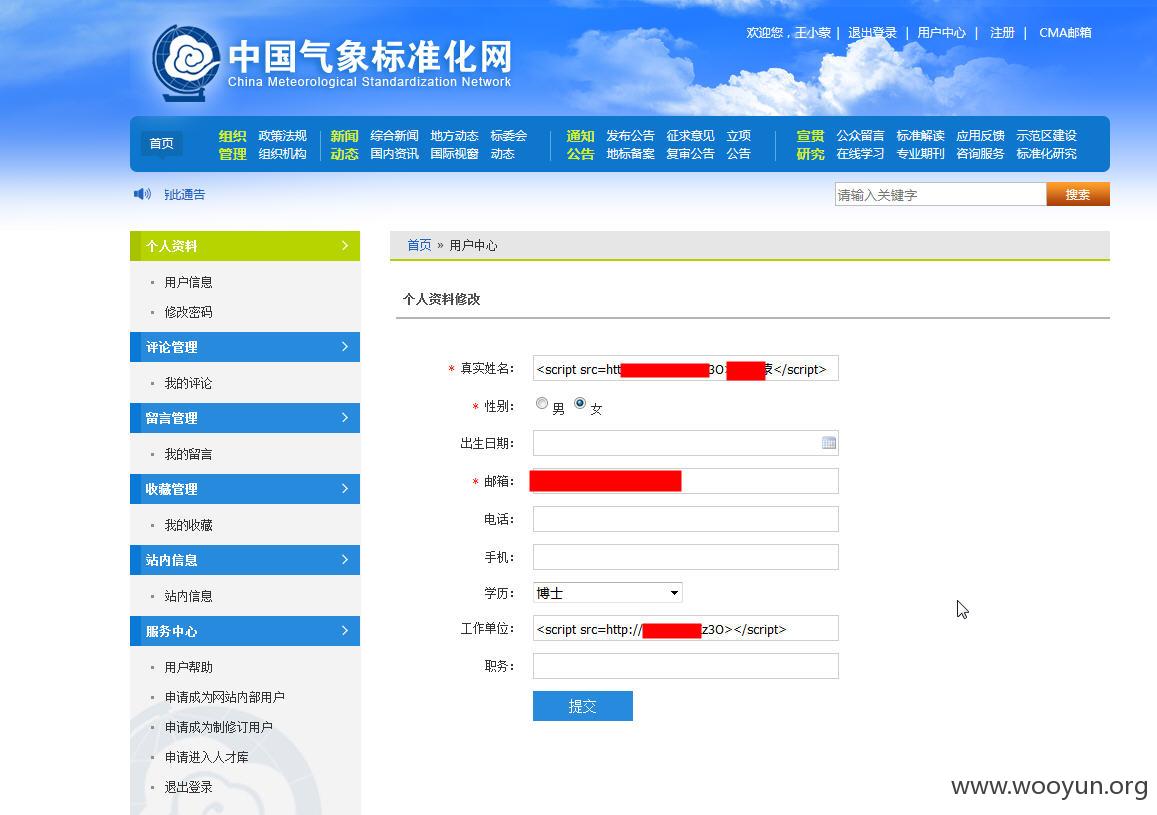This screenshot has width=1157, height=815.
Task: Open 修改密码 in the sidebar
Action: click(188, 312)
